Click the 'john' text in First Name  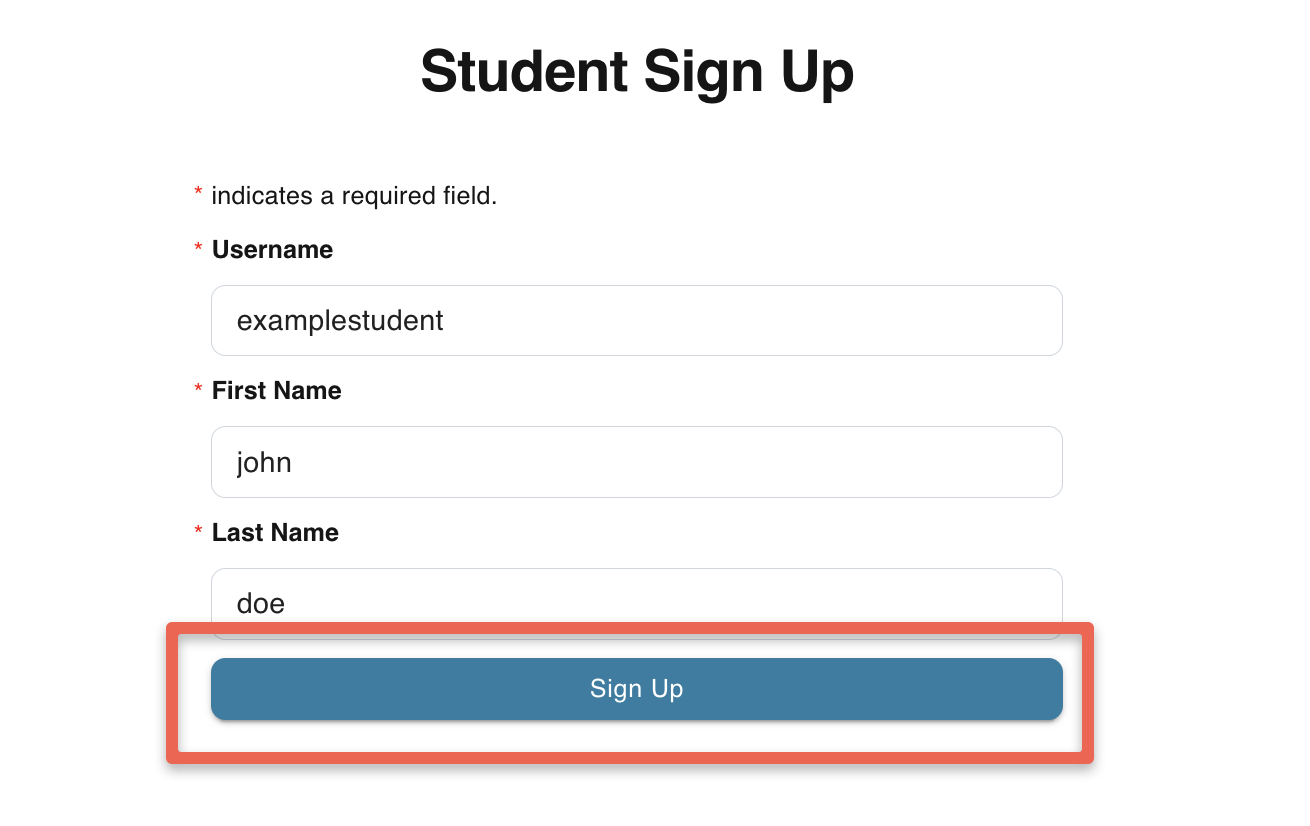264,462
